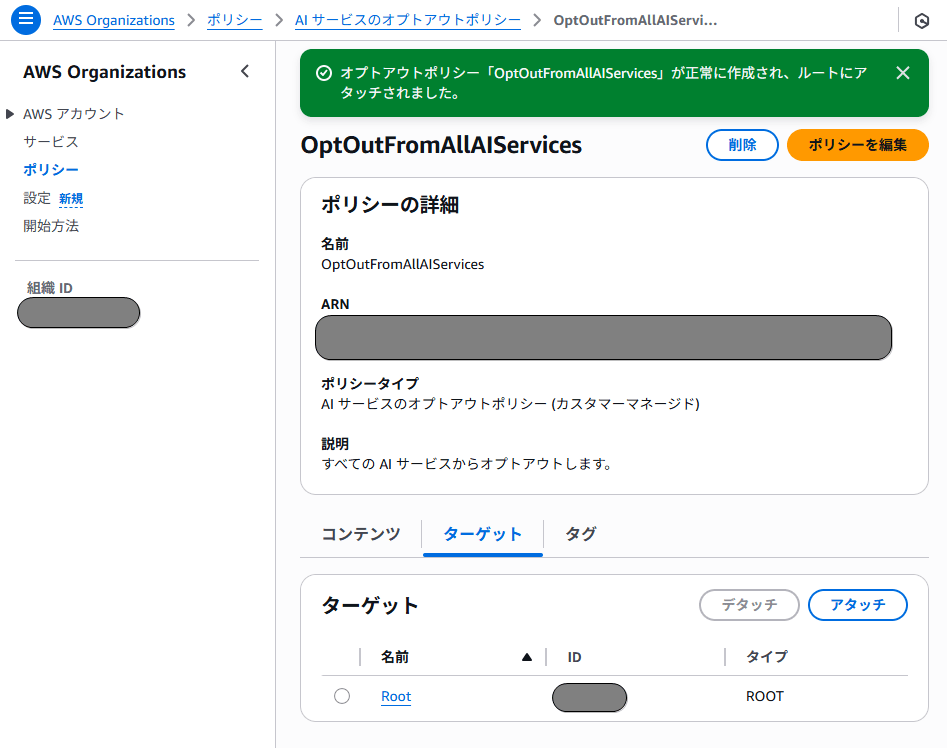
Task: Click the success checkmark icon in banner
Action: click(x=324, y=73)
